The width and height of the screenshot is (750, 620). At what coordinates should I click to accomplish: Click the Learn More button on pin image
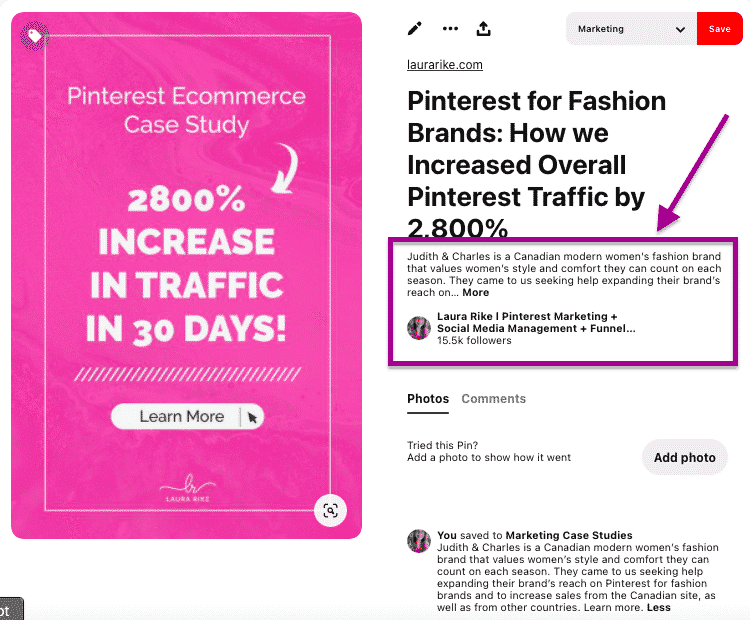pos(187,416)
